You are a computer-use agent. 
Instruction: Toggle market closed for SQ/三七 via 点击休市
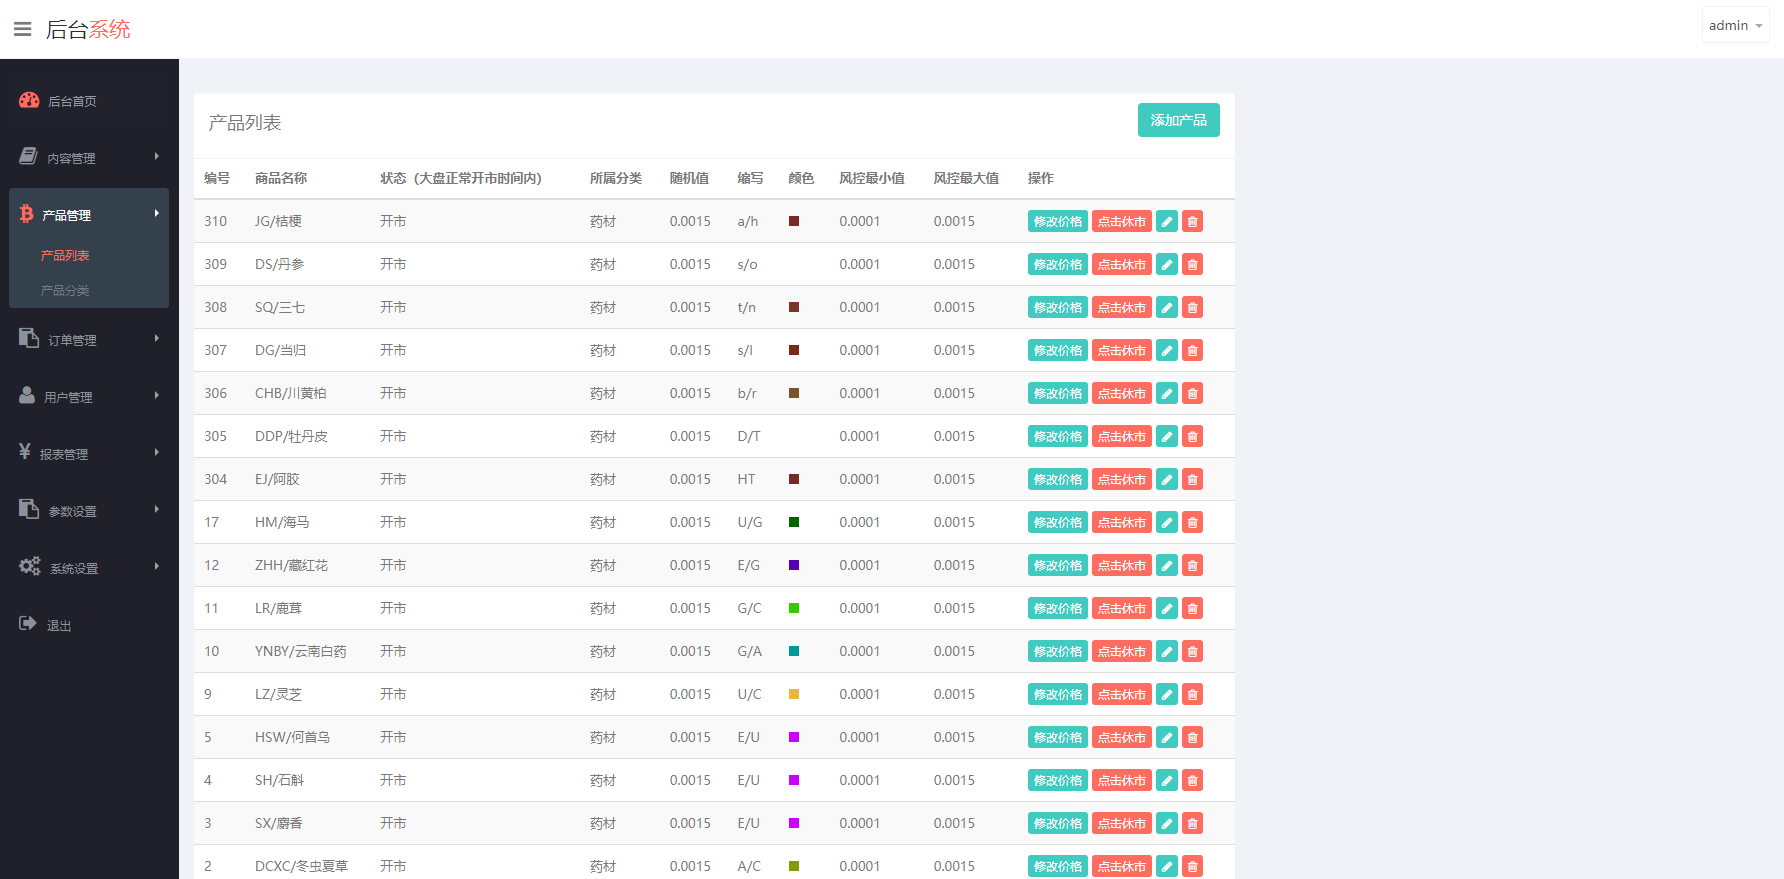coord(1121,307)
